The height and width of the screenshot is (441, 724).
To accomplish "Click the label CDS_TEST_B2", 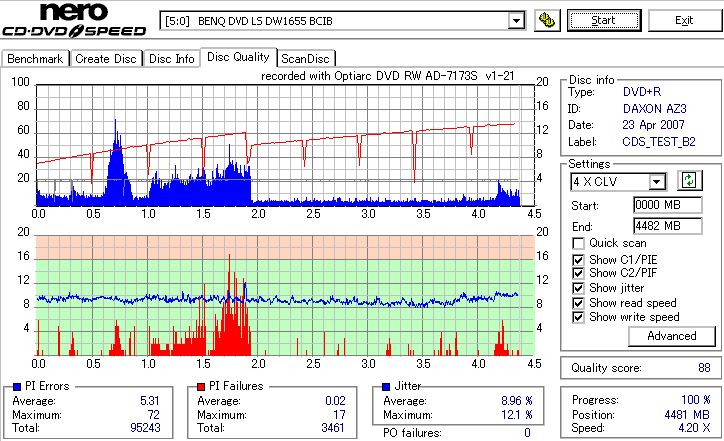I will tap(659, 142).
